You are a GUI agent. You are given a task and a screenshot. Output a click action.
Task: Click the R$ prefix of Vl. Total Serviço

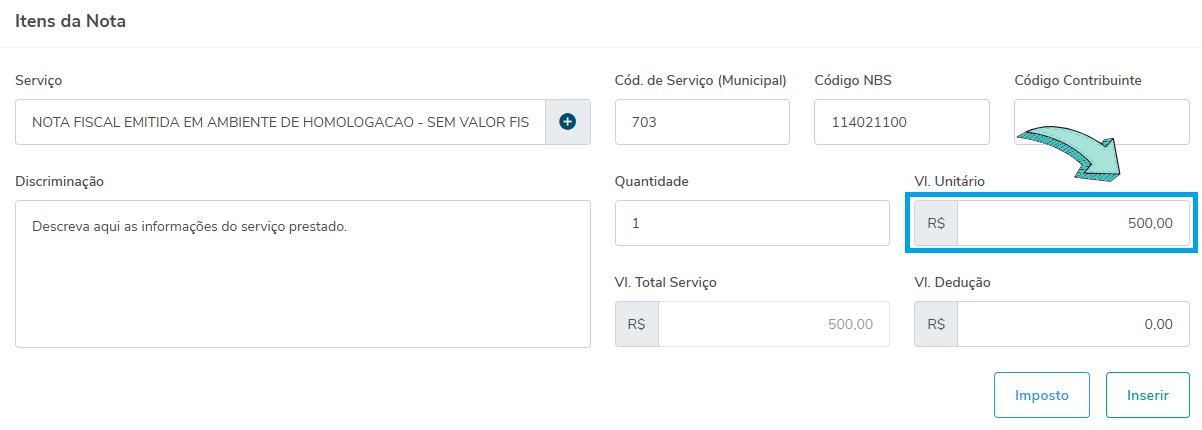(x=637, y=324)
